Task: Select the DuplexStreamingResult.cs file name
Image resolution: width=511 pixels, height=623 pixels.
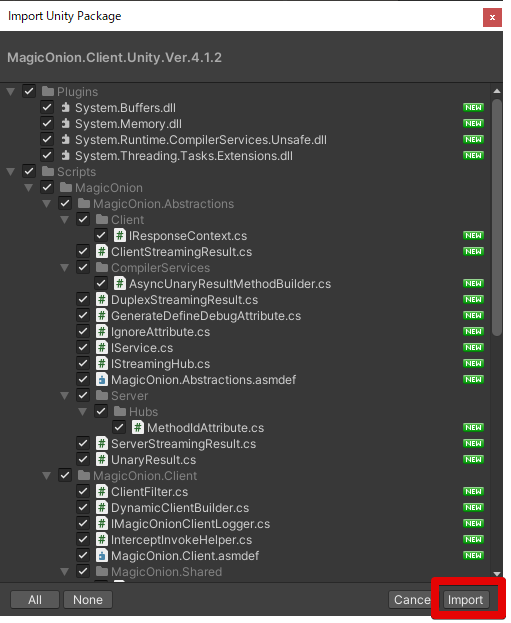Action: pos(184,300)
